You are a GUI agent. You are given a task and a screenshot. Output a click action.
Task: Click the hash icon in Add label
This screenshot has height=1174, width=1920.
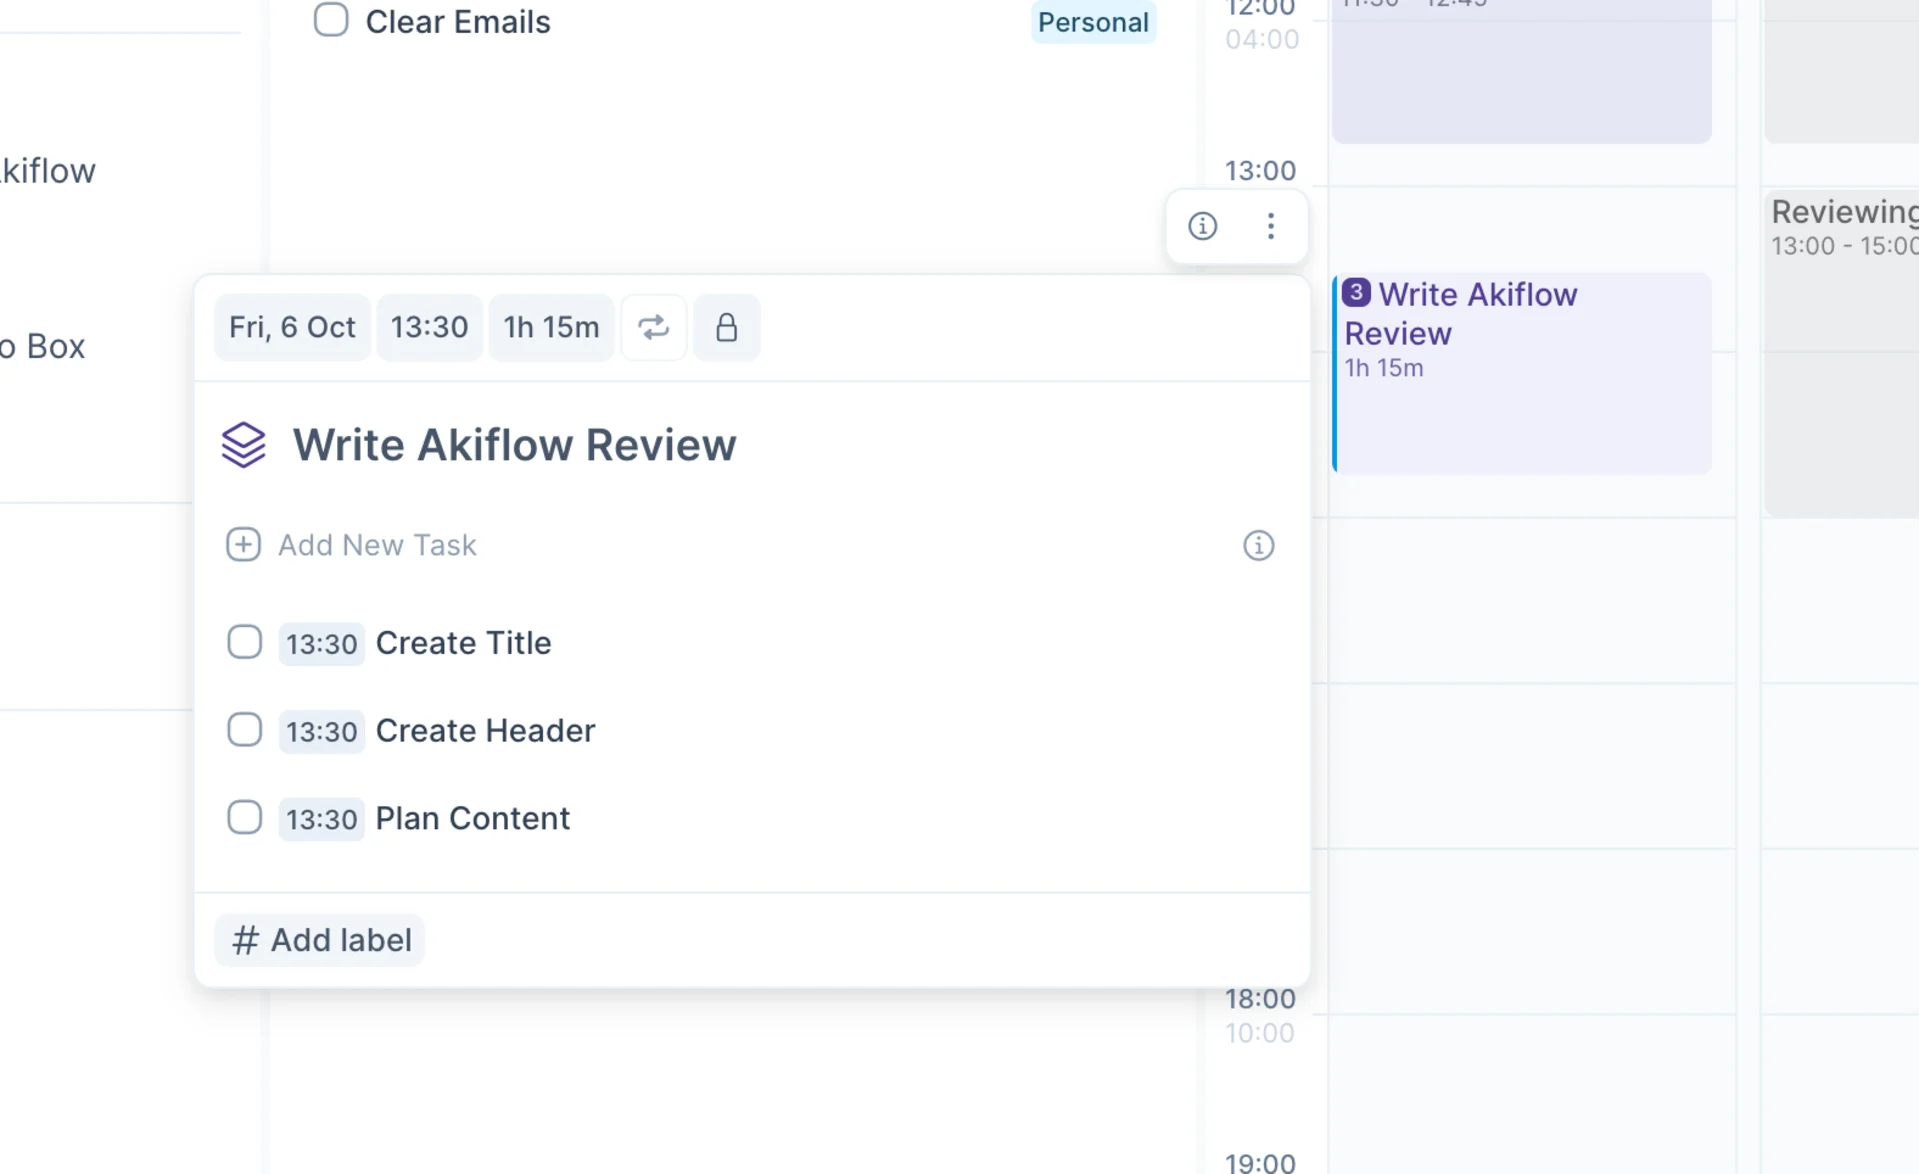[x=245, y=940]
